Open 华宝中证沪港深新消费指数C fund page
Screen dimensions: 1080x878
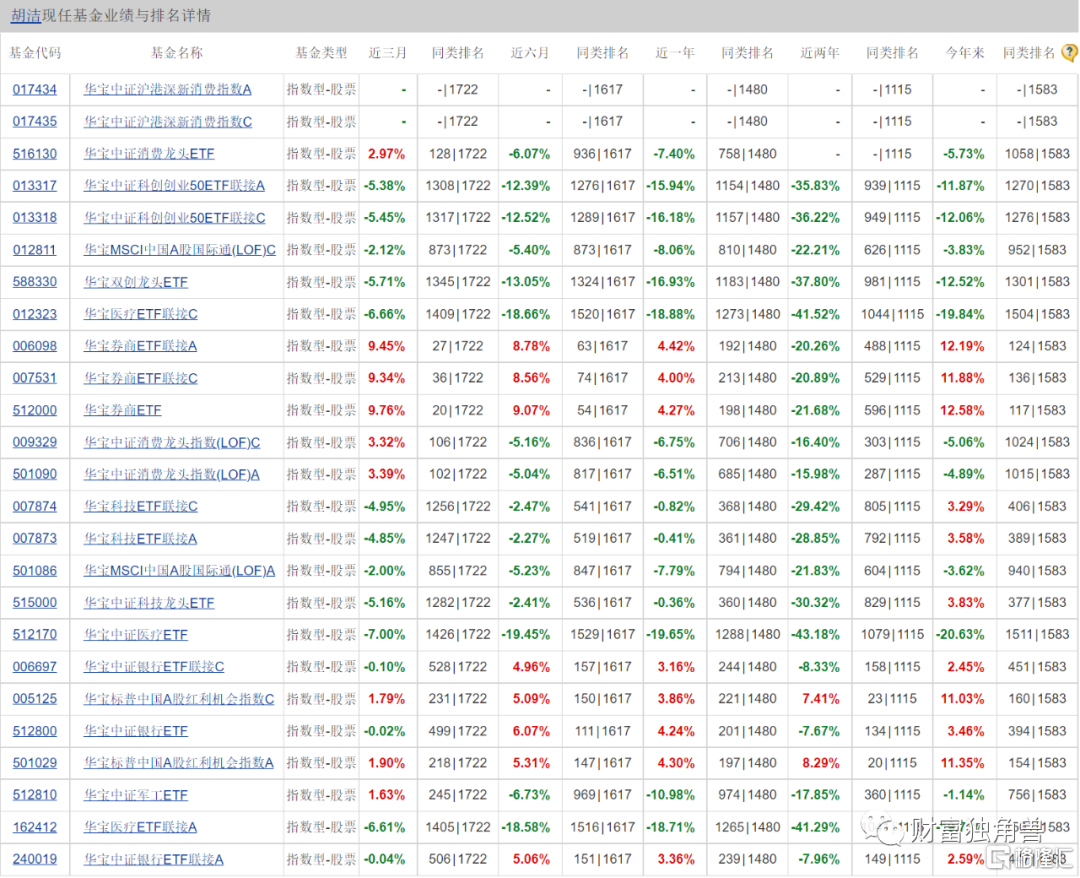(167, 121)
